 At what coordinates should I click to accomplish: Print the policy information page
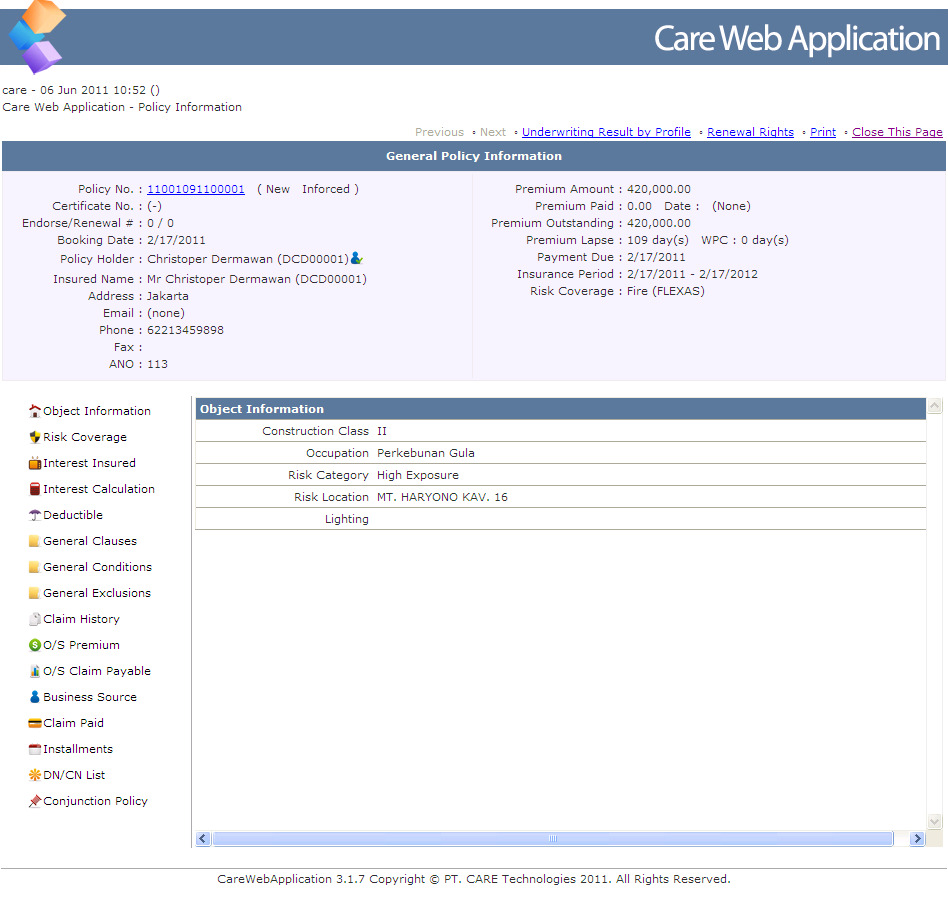point(823,132)
